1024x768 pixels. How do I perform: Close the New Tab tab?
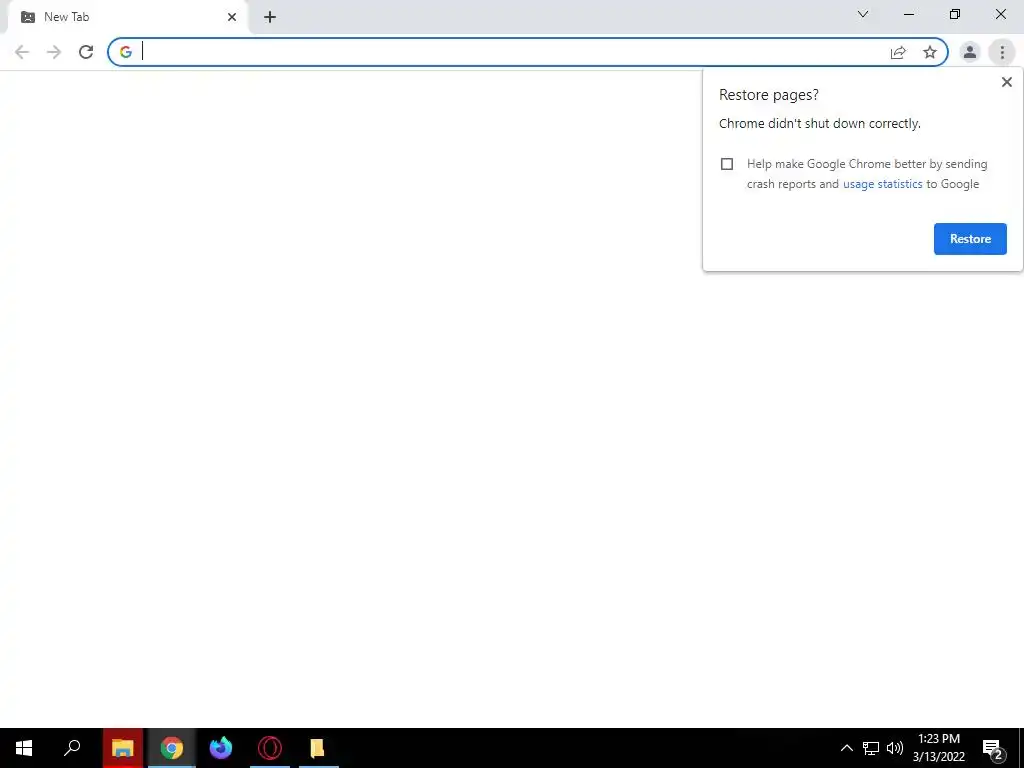coord(232,17)
